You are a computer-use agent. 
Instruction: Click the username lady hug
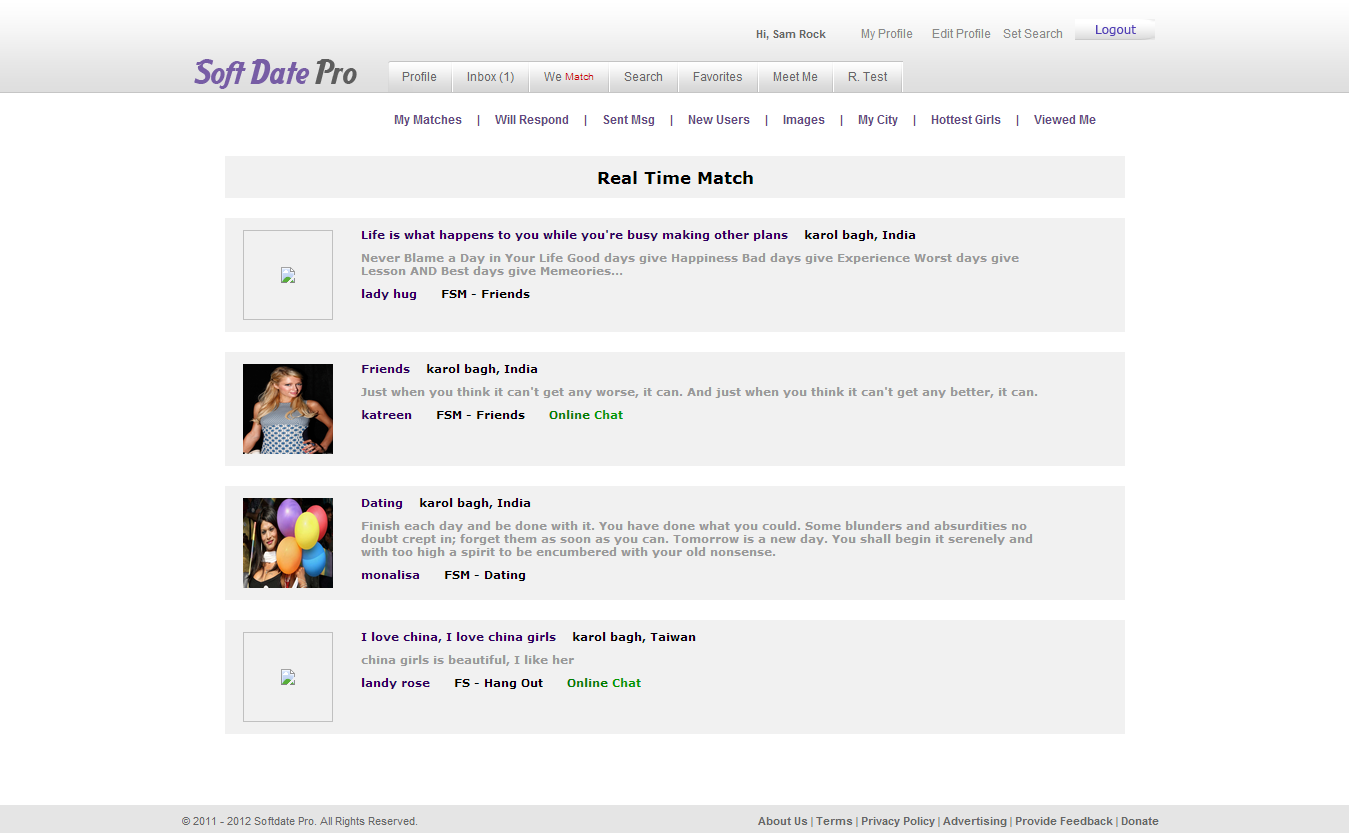(389, 294)
